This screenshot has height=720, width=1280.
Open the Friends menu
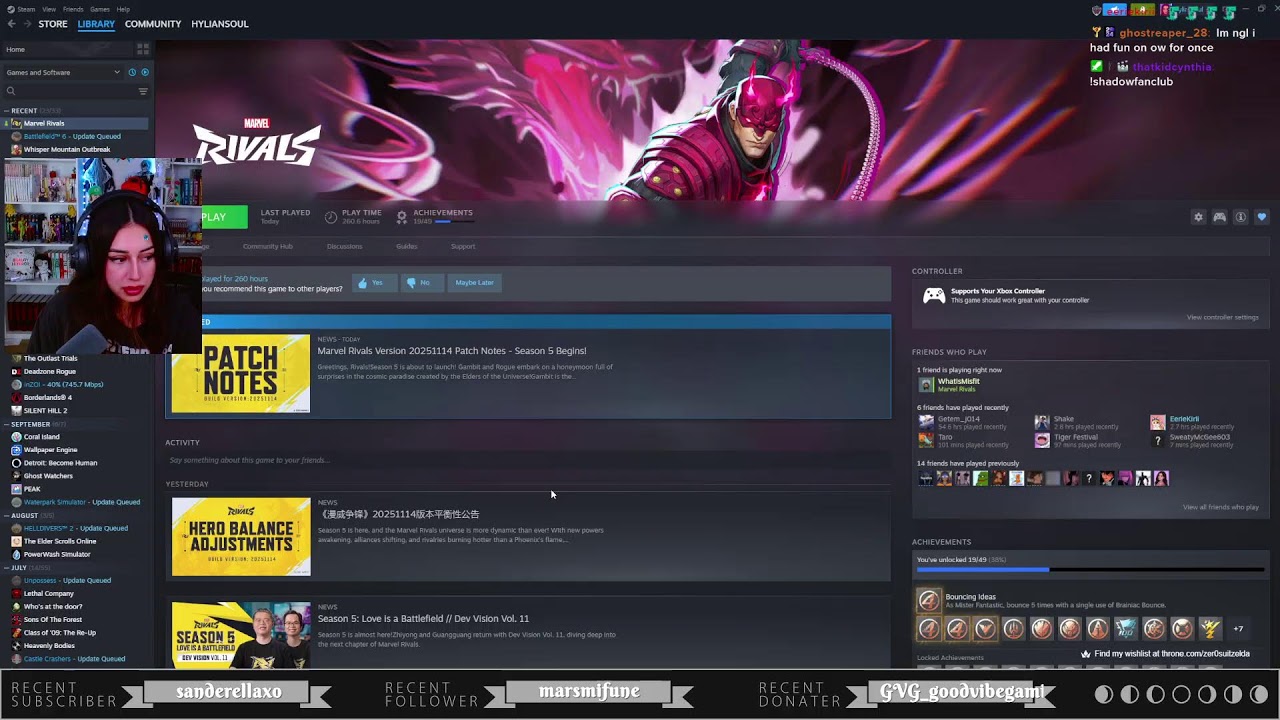[73, 9]
